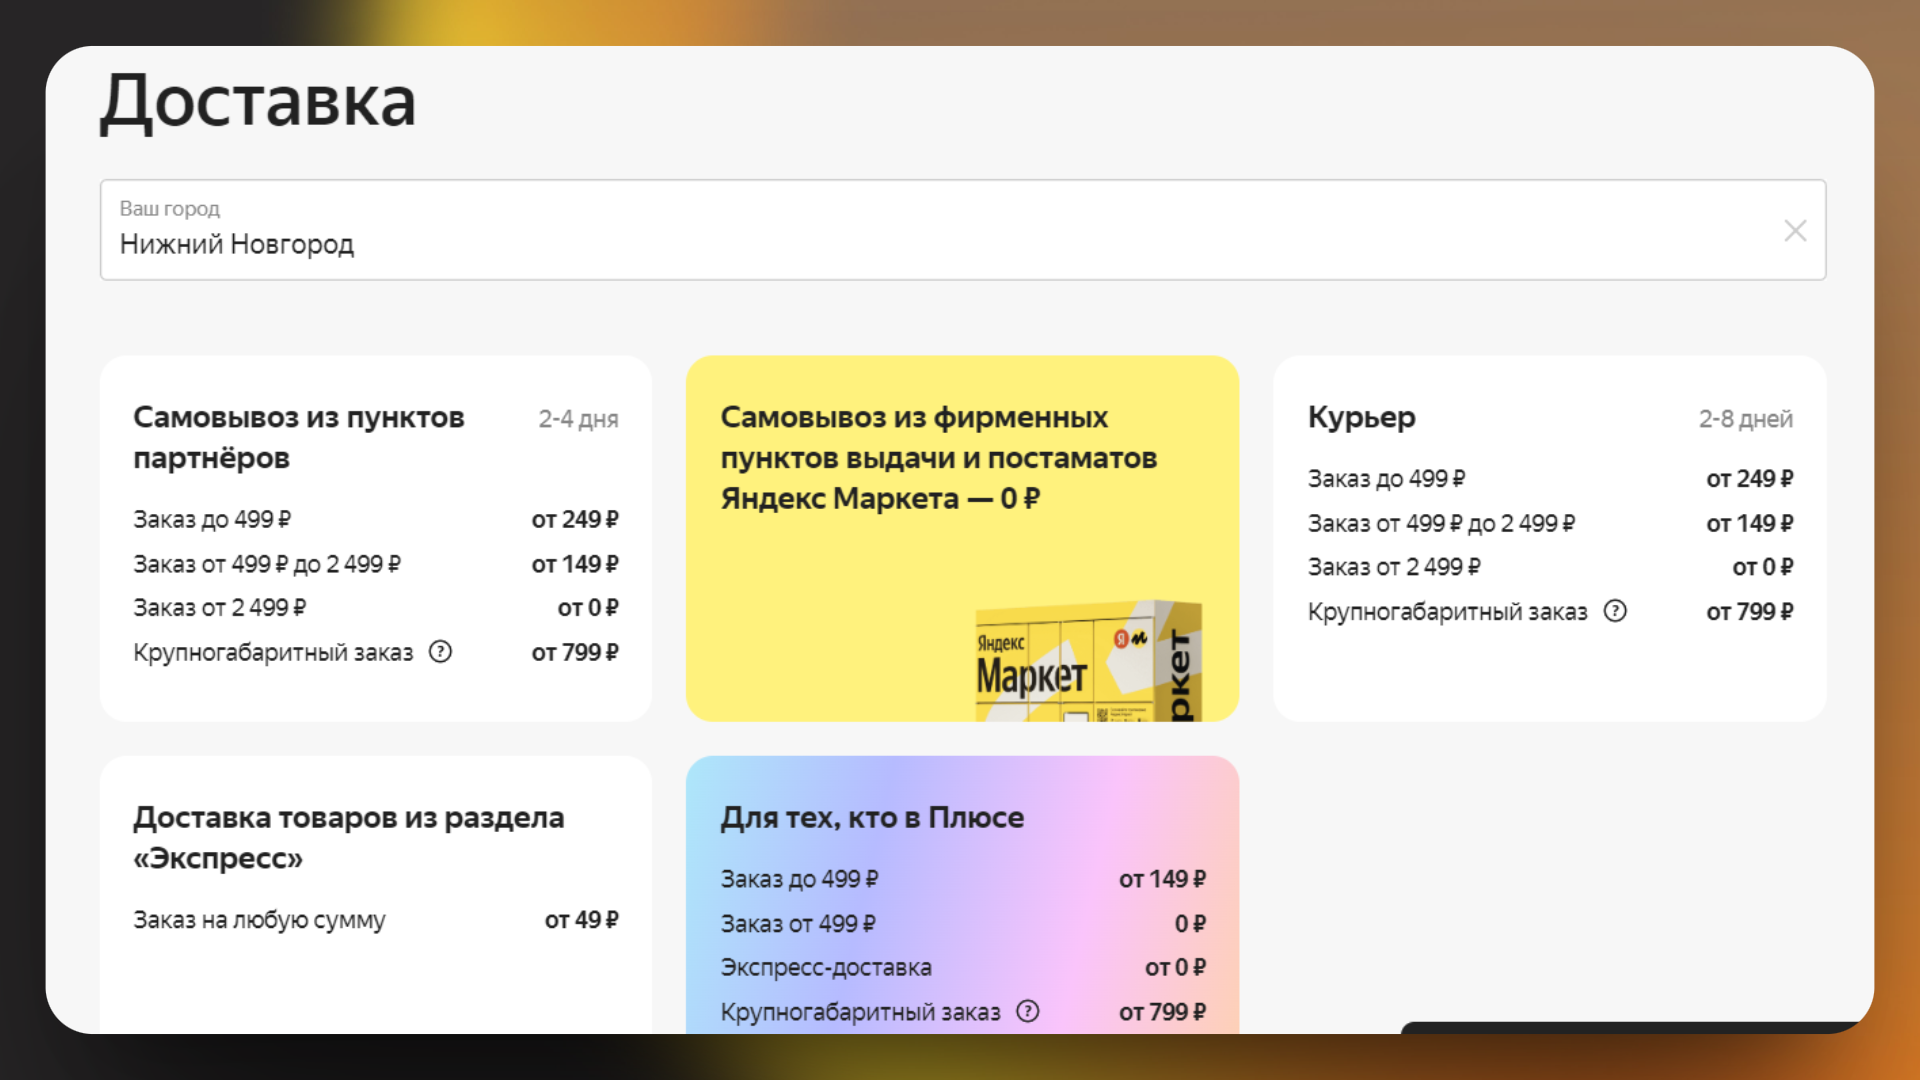The width and height of the screenshot is (1920, 1080).
Task: Select the yellow 'Самовывоз из фирменных пунктов' card heading
Action: tap(938, 457)
